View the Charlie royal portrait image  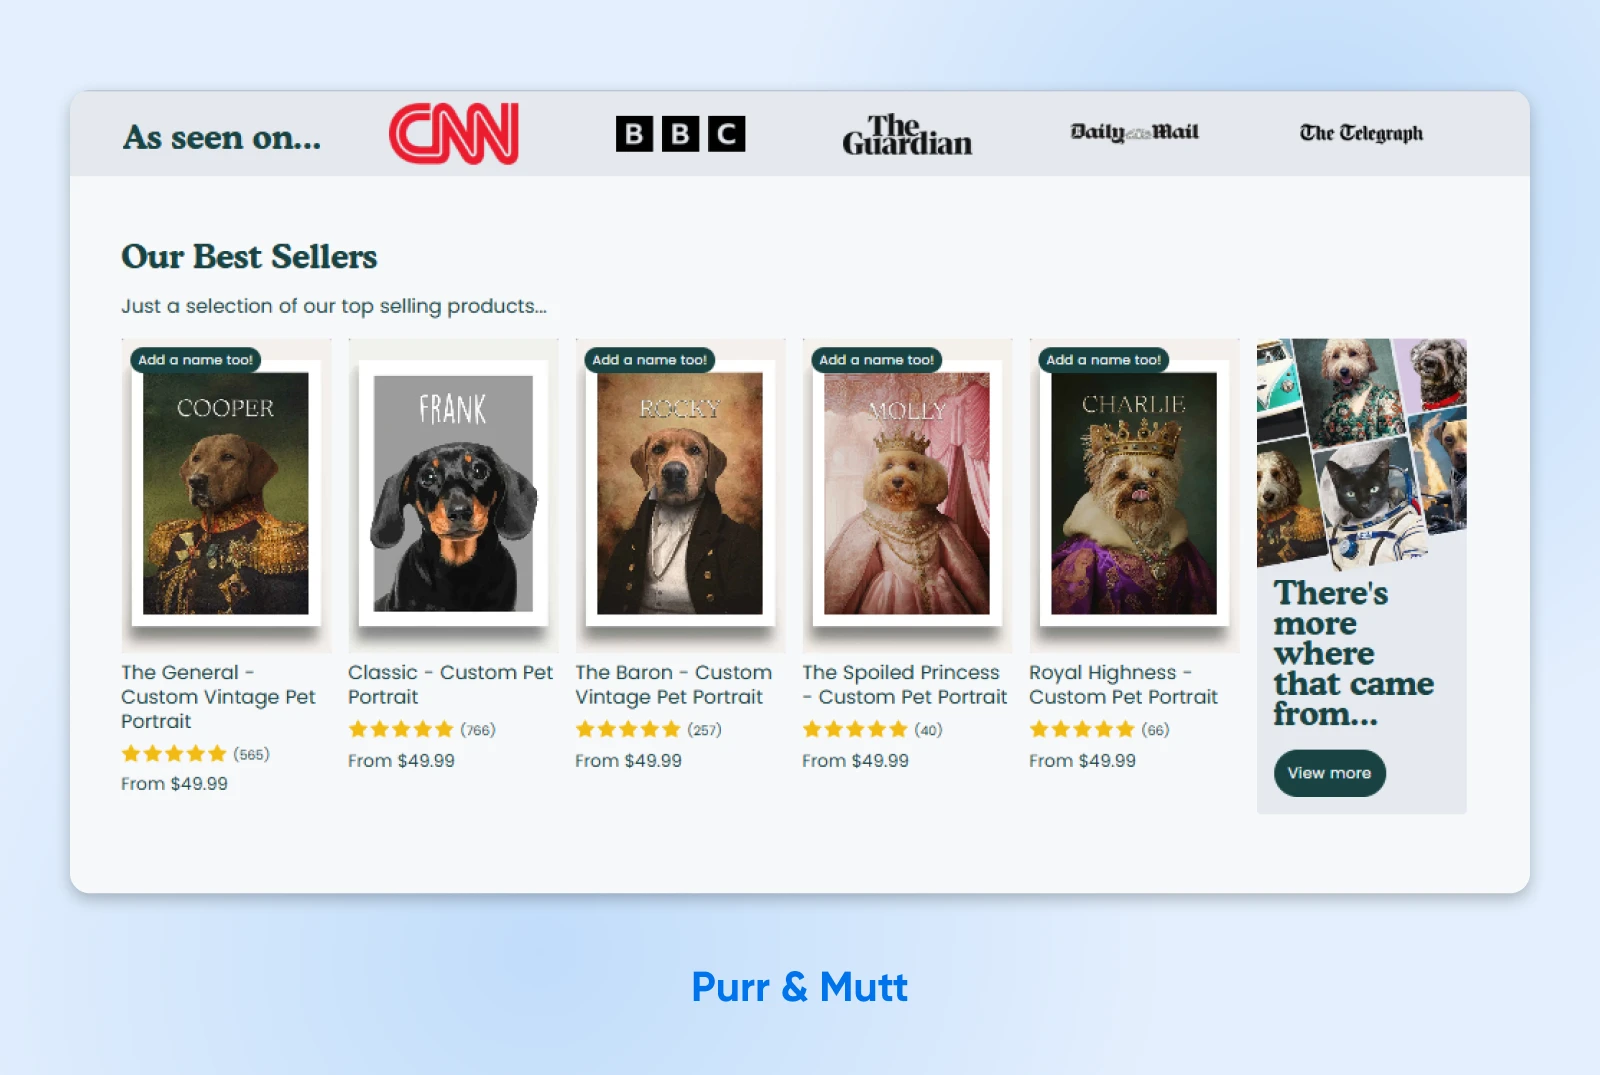pyautogui.click(x=1134, y=494)
